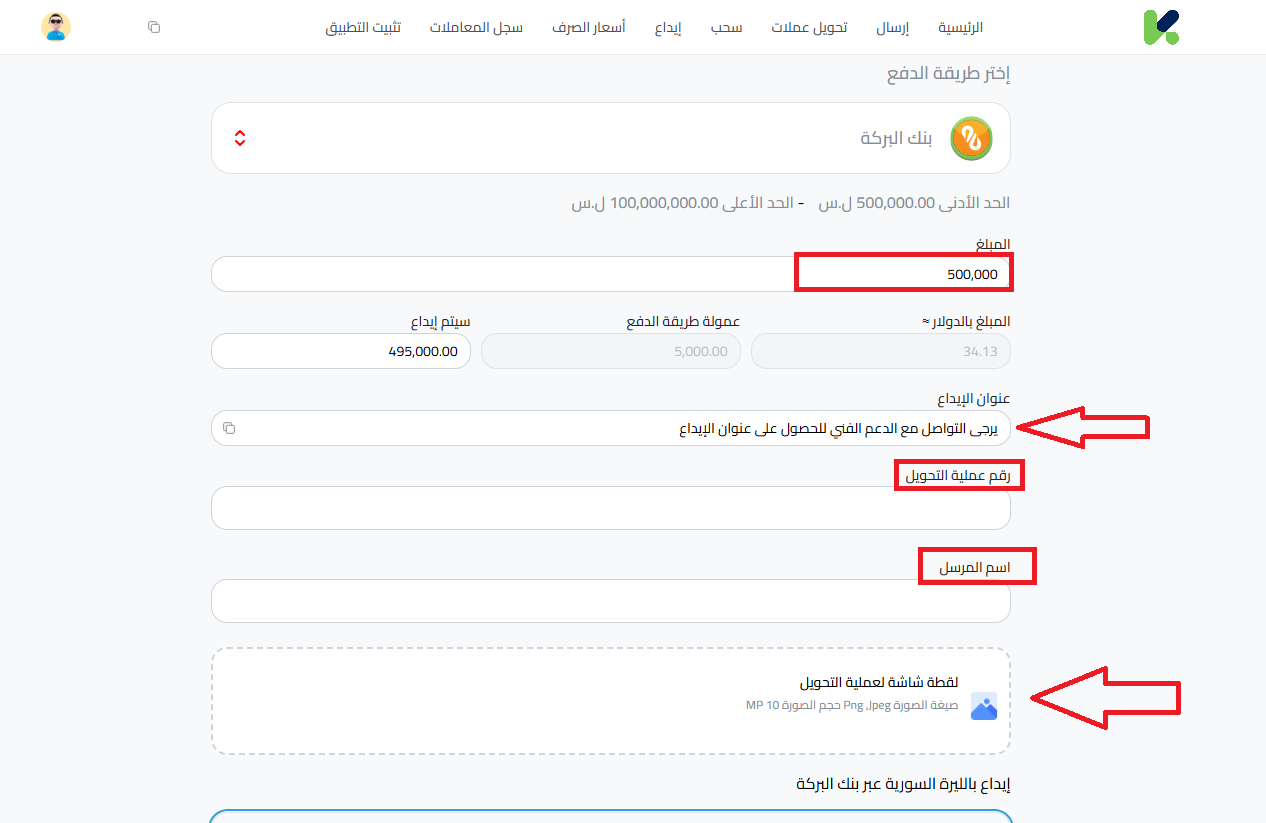Open the بنك البركة payment method dropdown

click(x=610, y=138)
